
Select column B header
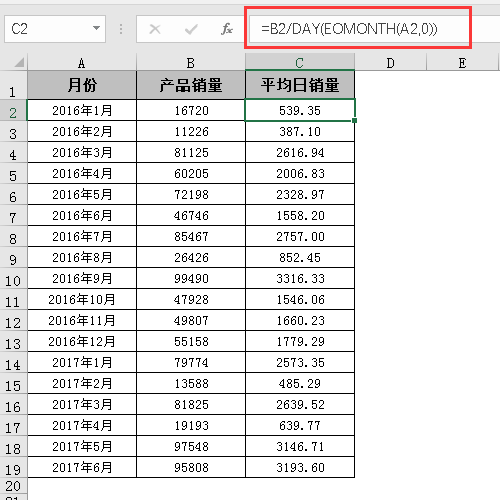[191, 62]
